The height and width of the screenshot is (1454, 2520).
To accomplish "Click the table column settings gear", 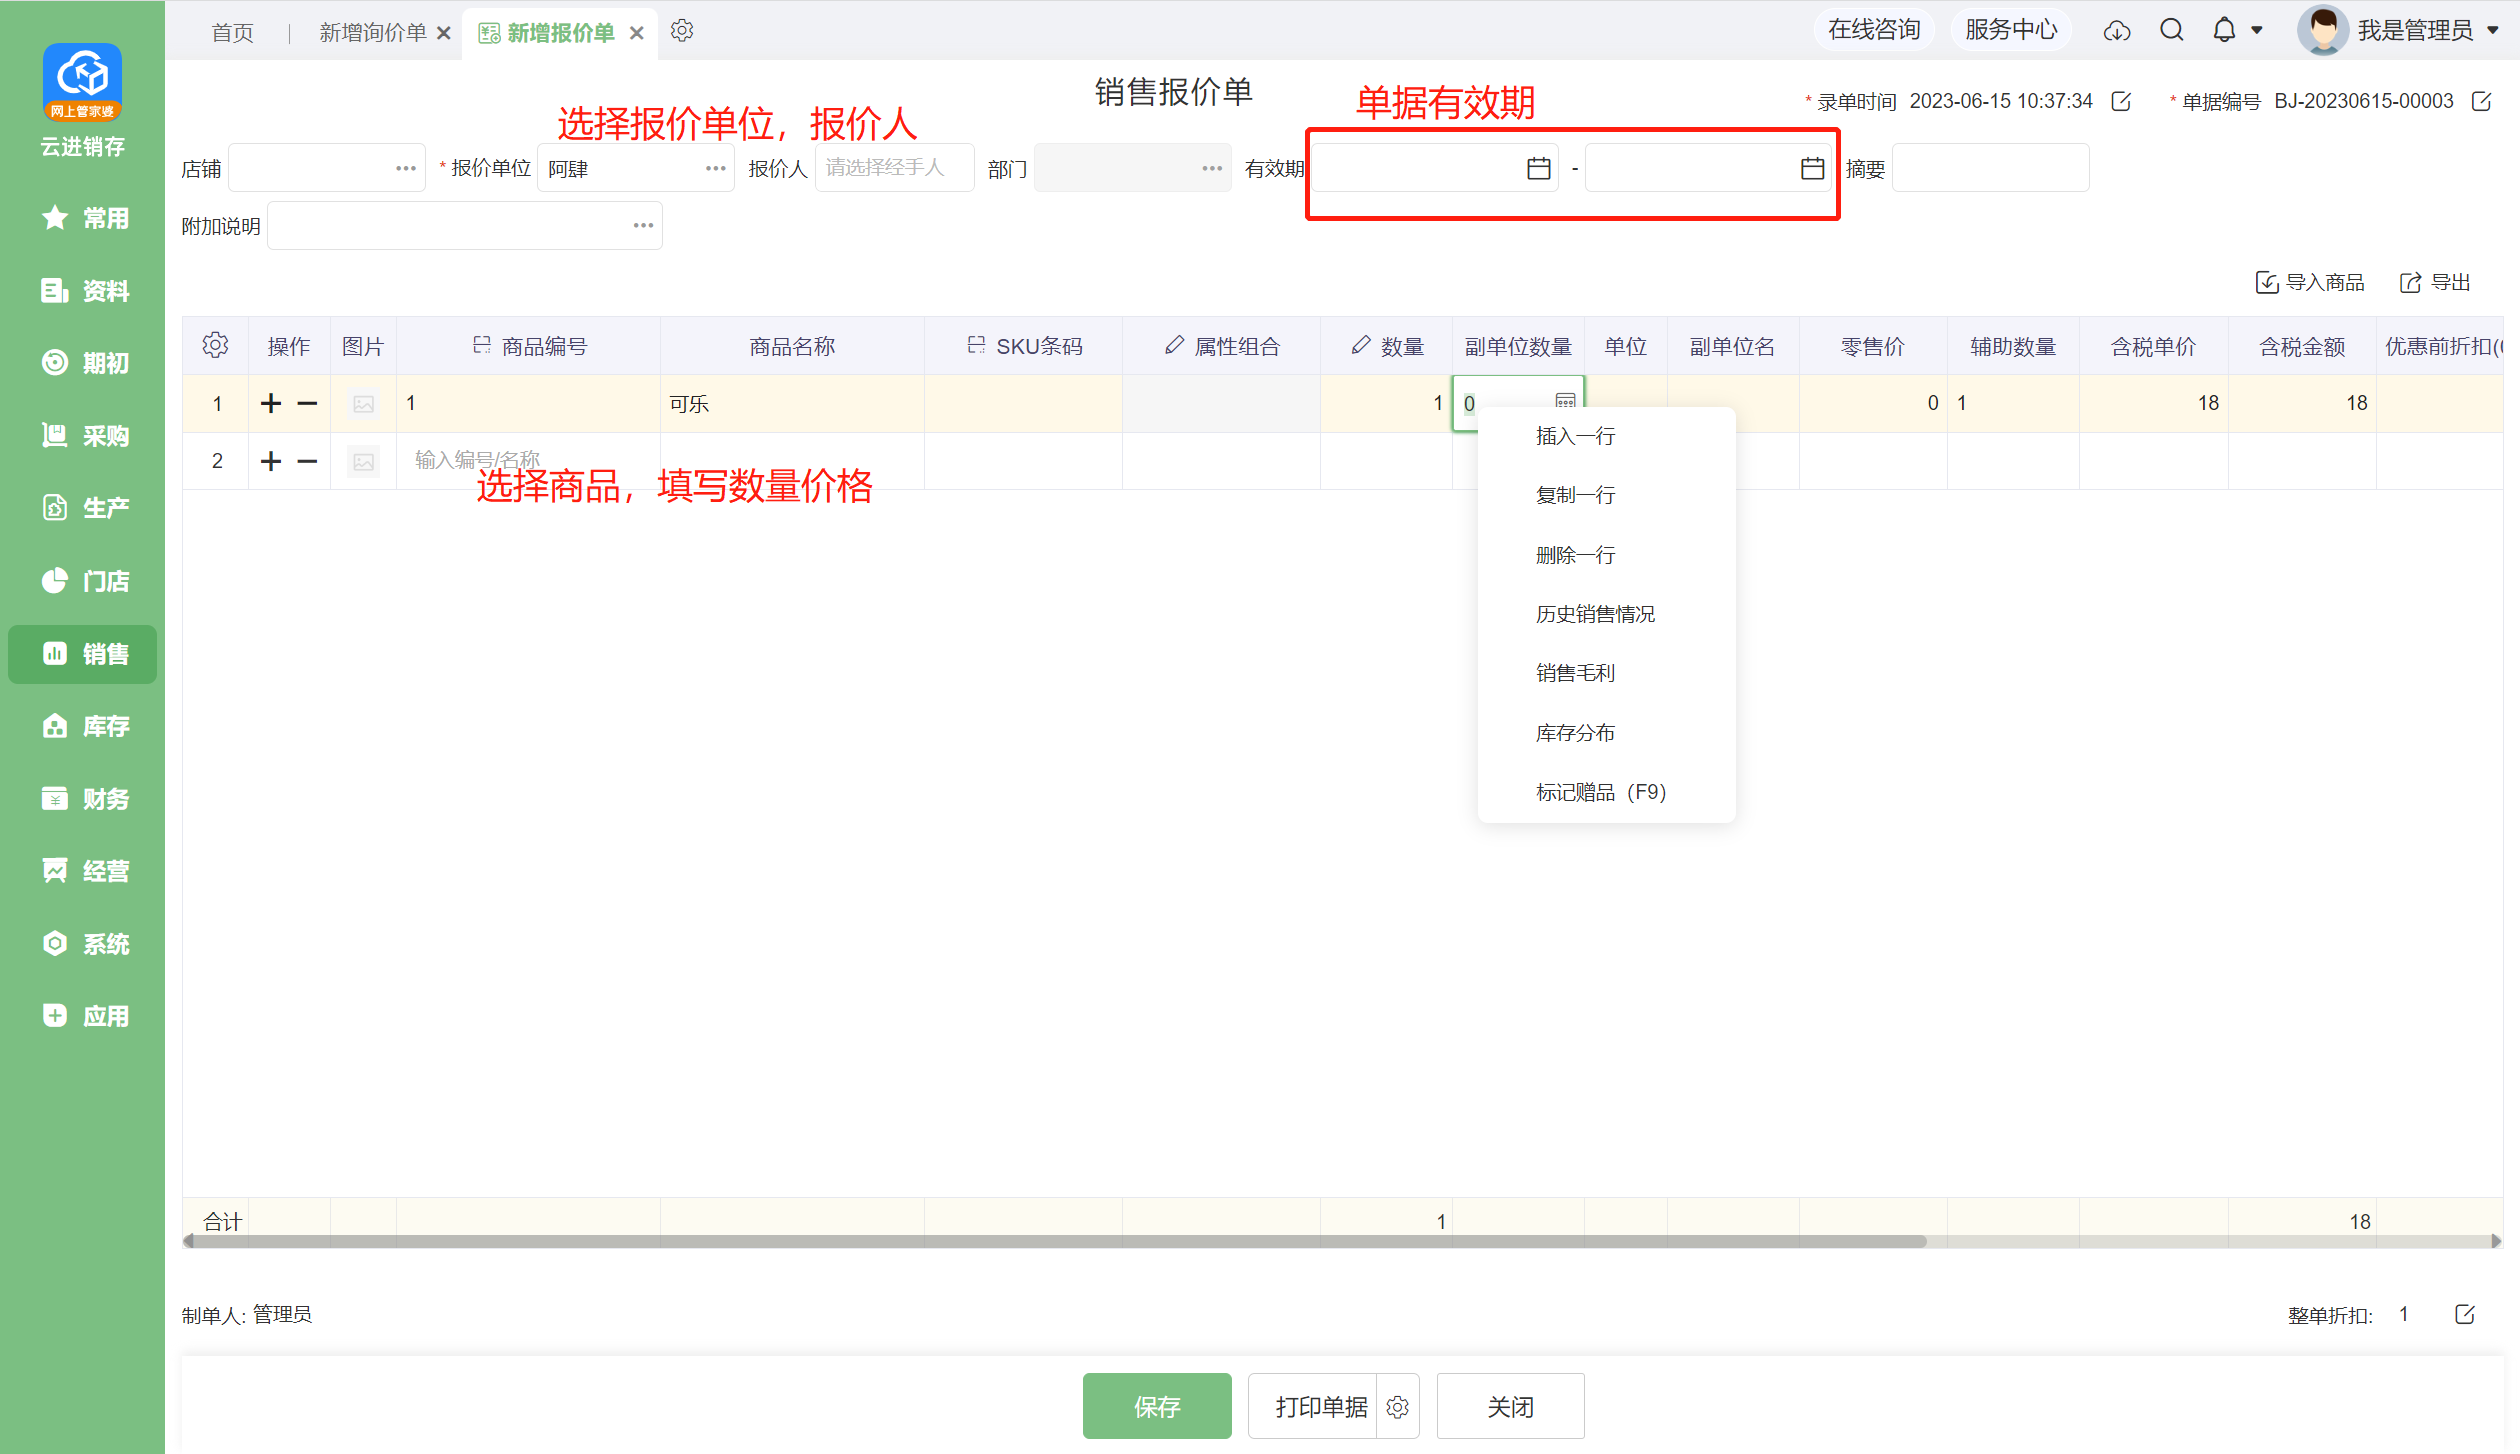I will point(215,346).
